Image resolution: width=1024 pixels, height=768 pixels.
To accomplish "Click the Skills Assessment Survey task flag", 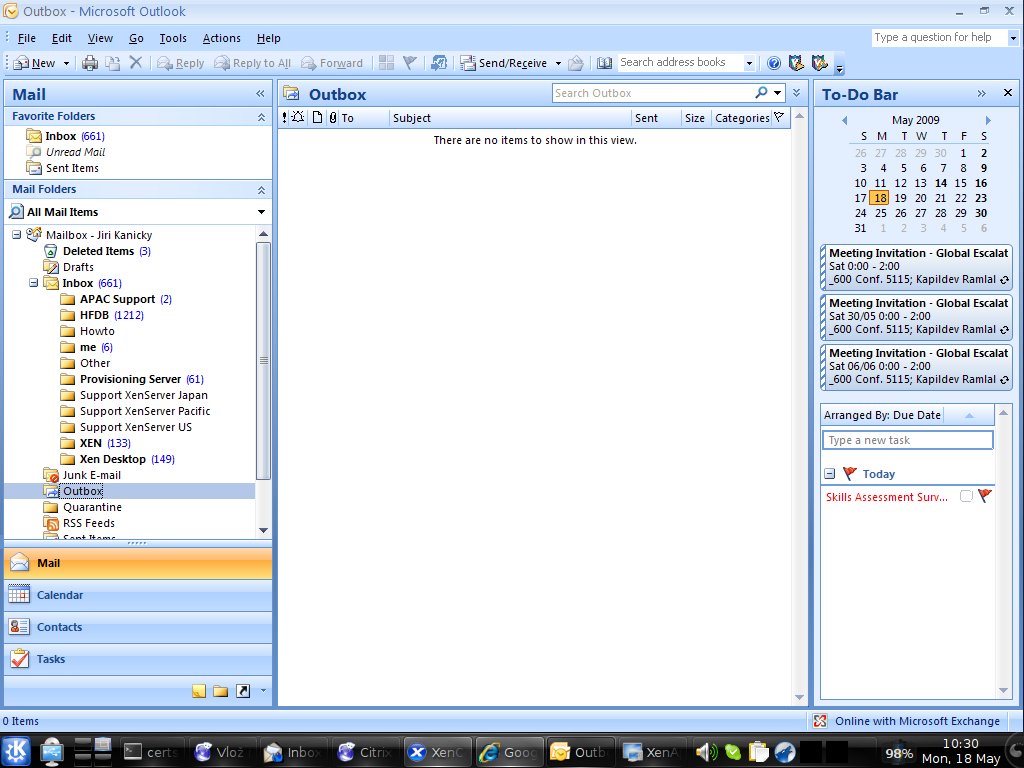I will [x=985, y=496].
